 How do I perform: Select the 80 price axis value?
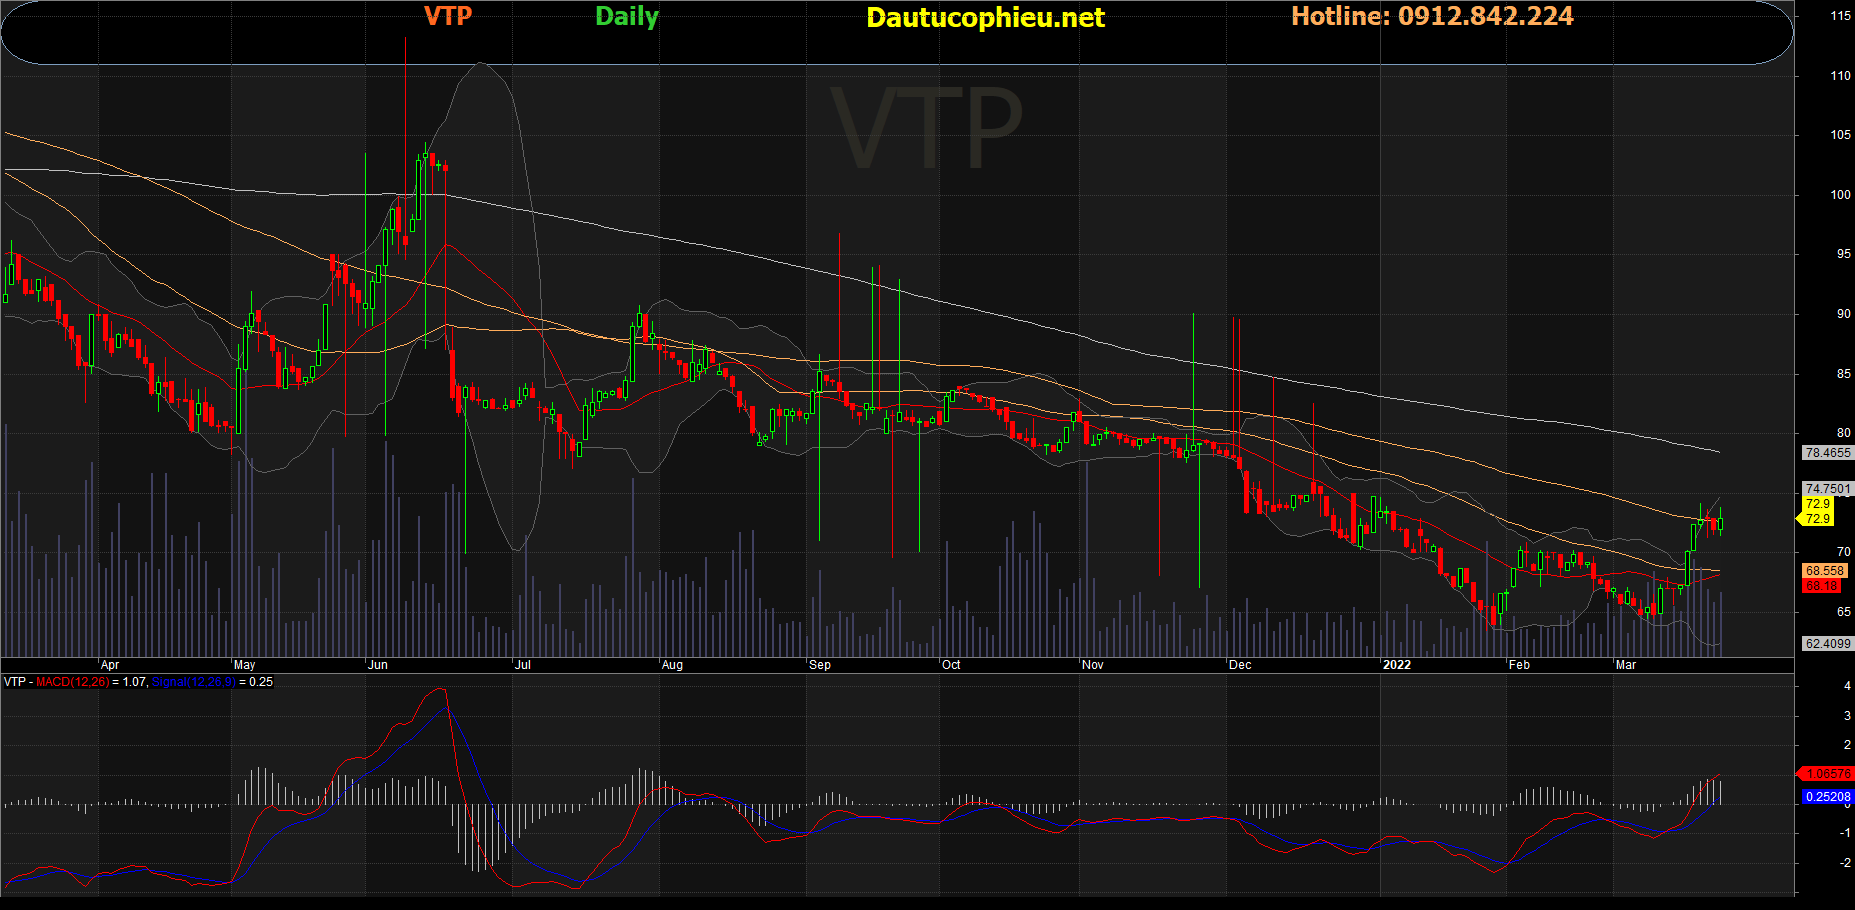click(x=1843, y=433)
